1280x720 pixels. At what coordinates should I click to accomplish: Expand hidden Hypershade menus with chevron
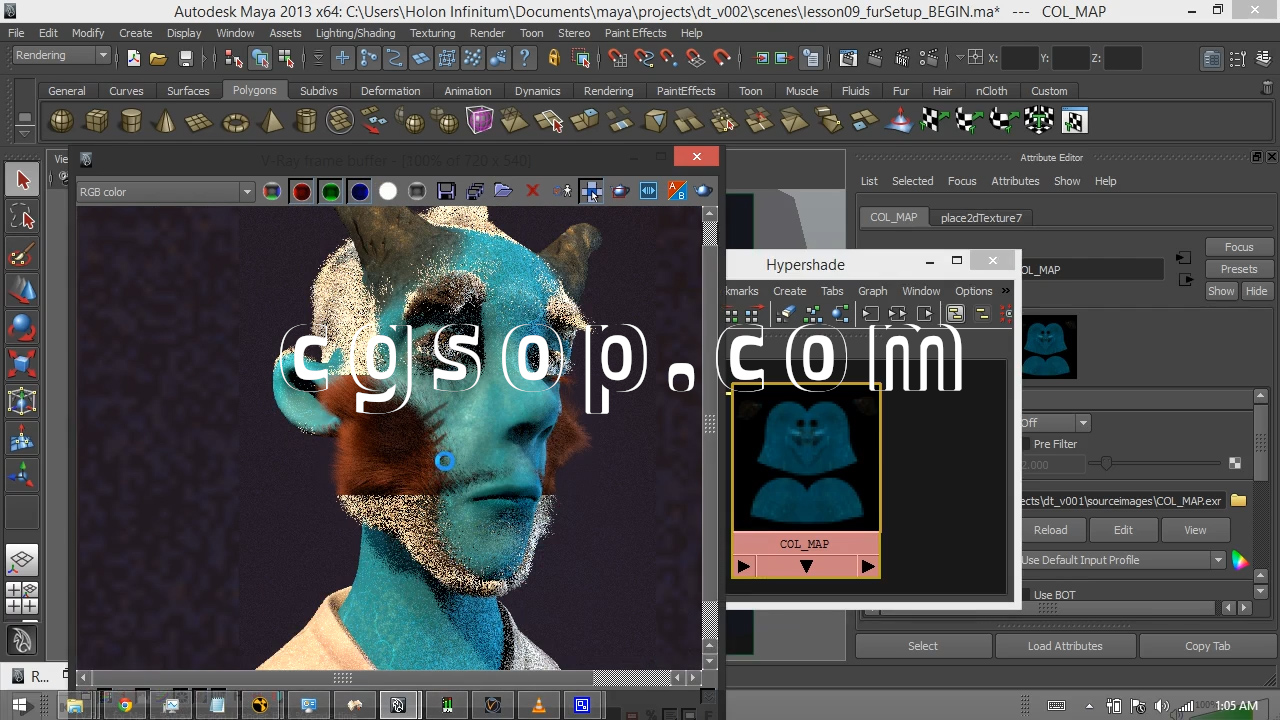click(x=1006, y=291)
